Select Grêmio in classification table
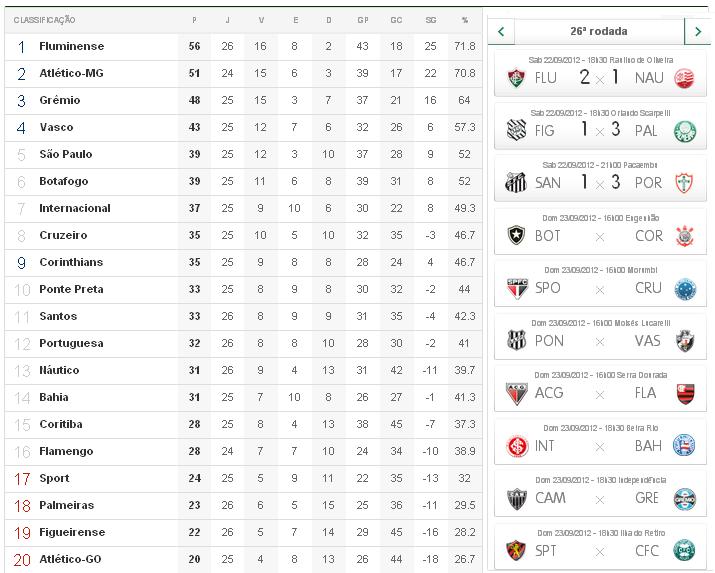The height and width of the screenshot is (573, 715). tap(60, 101)
